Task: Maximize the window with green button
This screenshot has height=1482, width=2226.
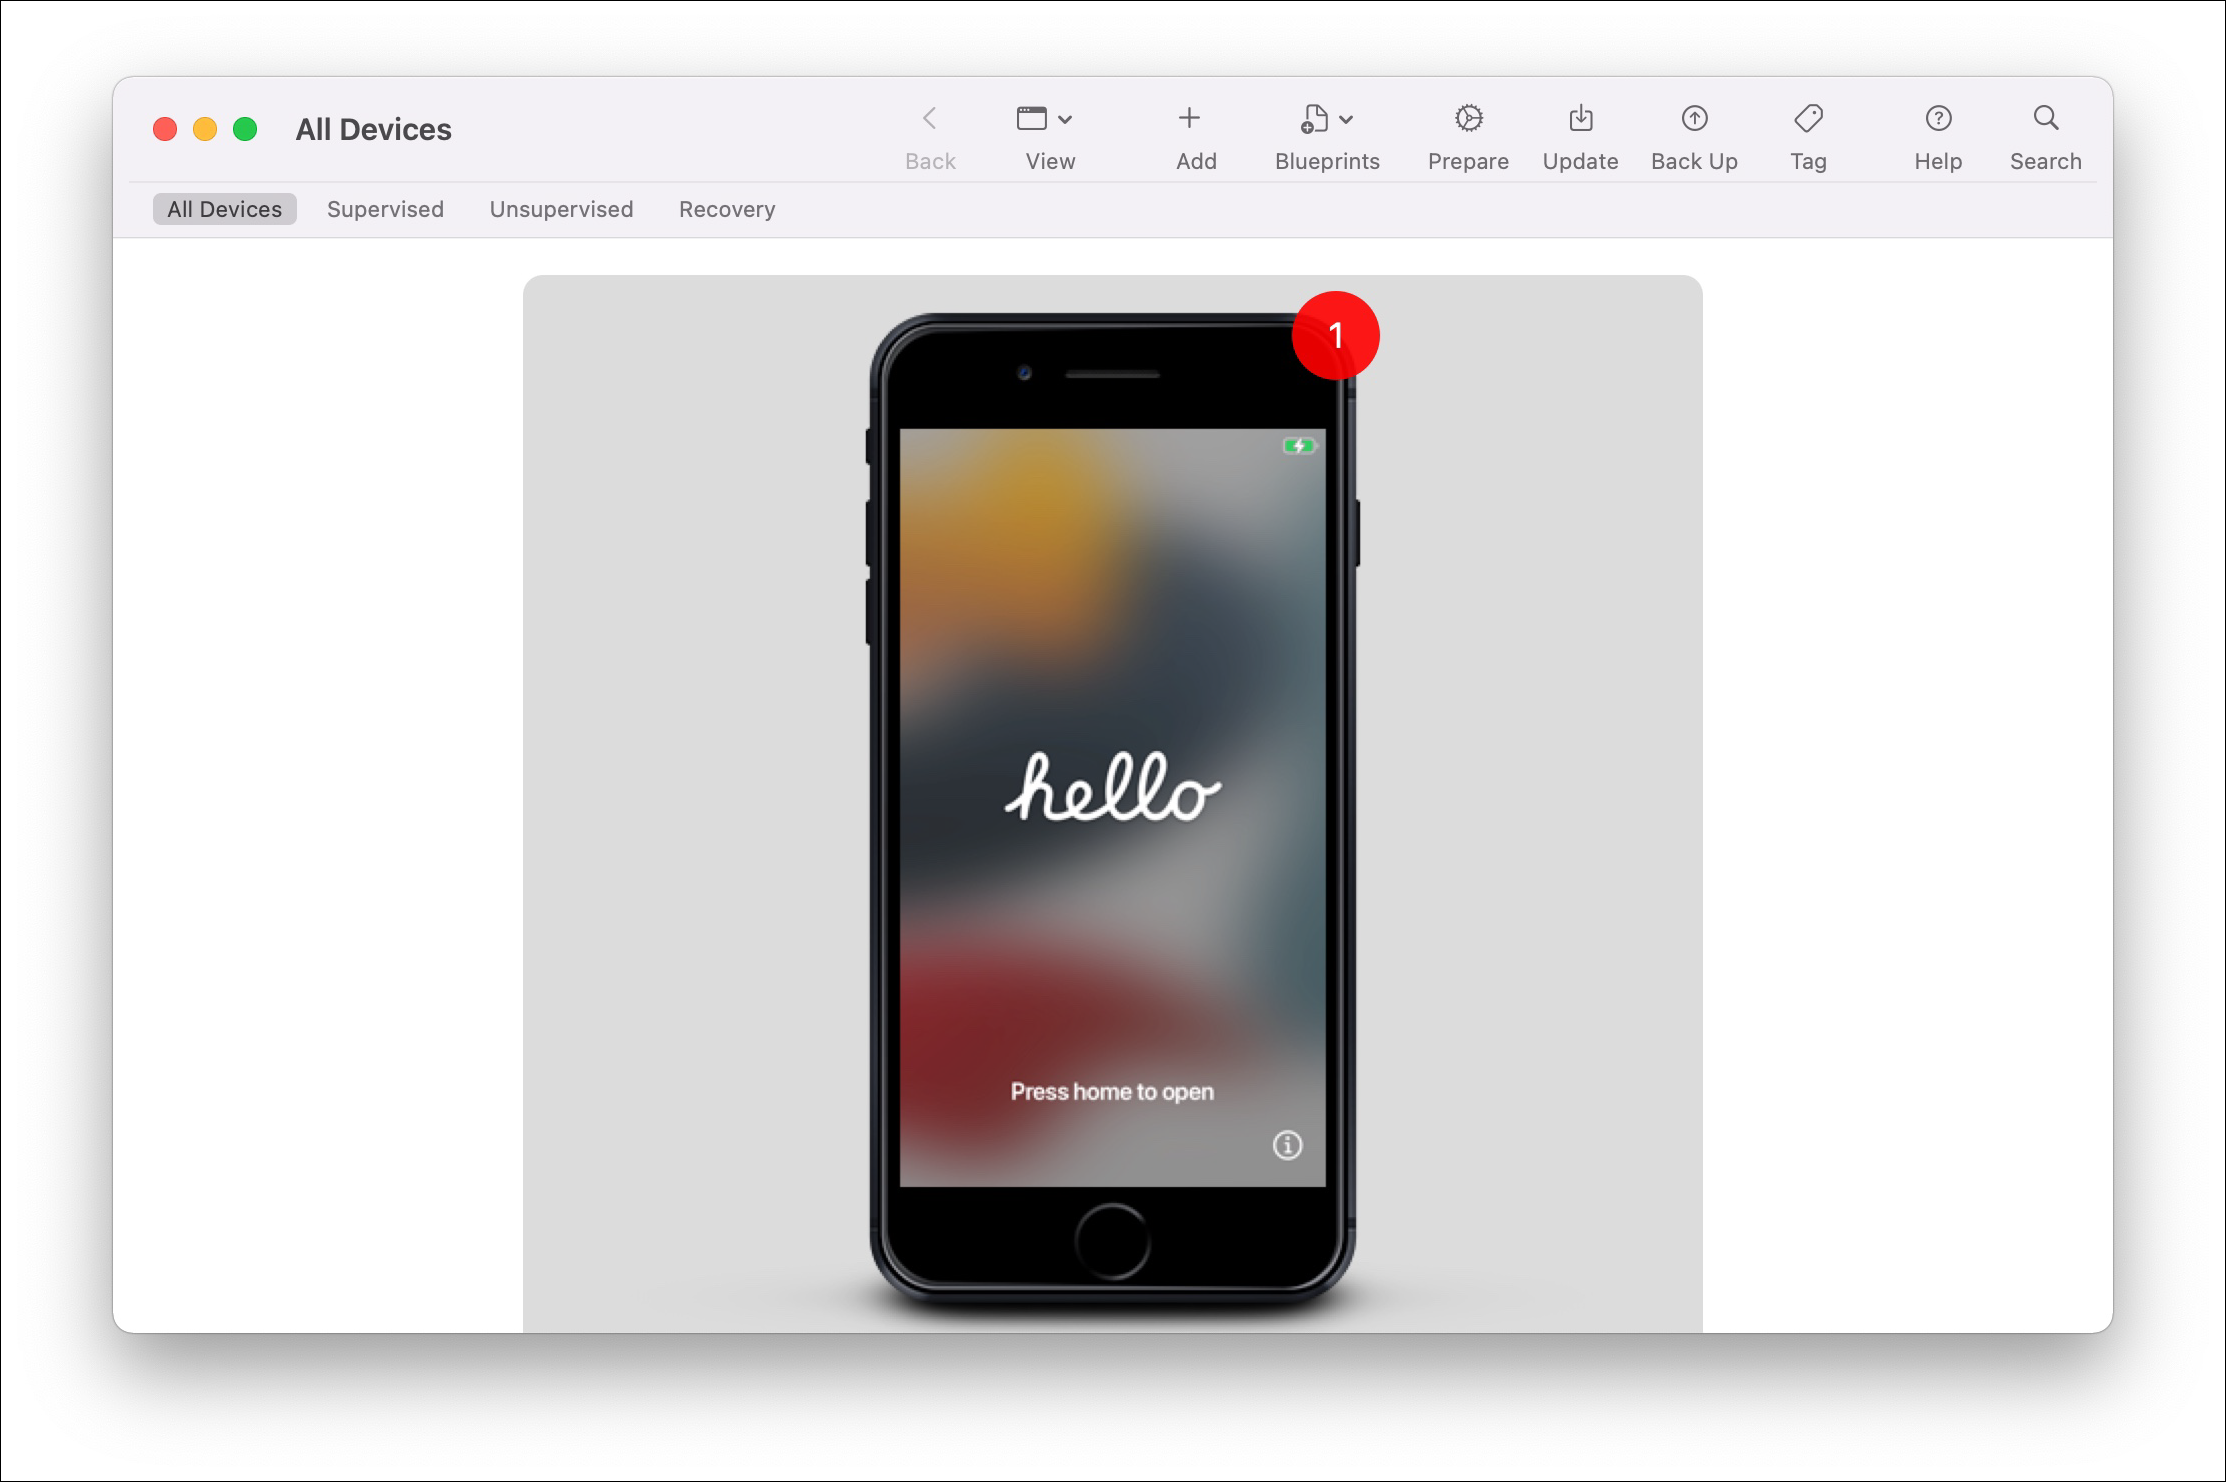Action: pyautogui.click(x=245, y=129)
